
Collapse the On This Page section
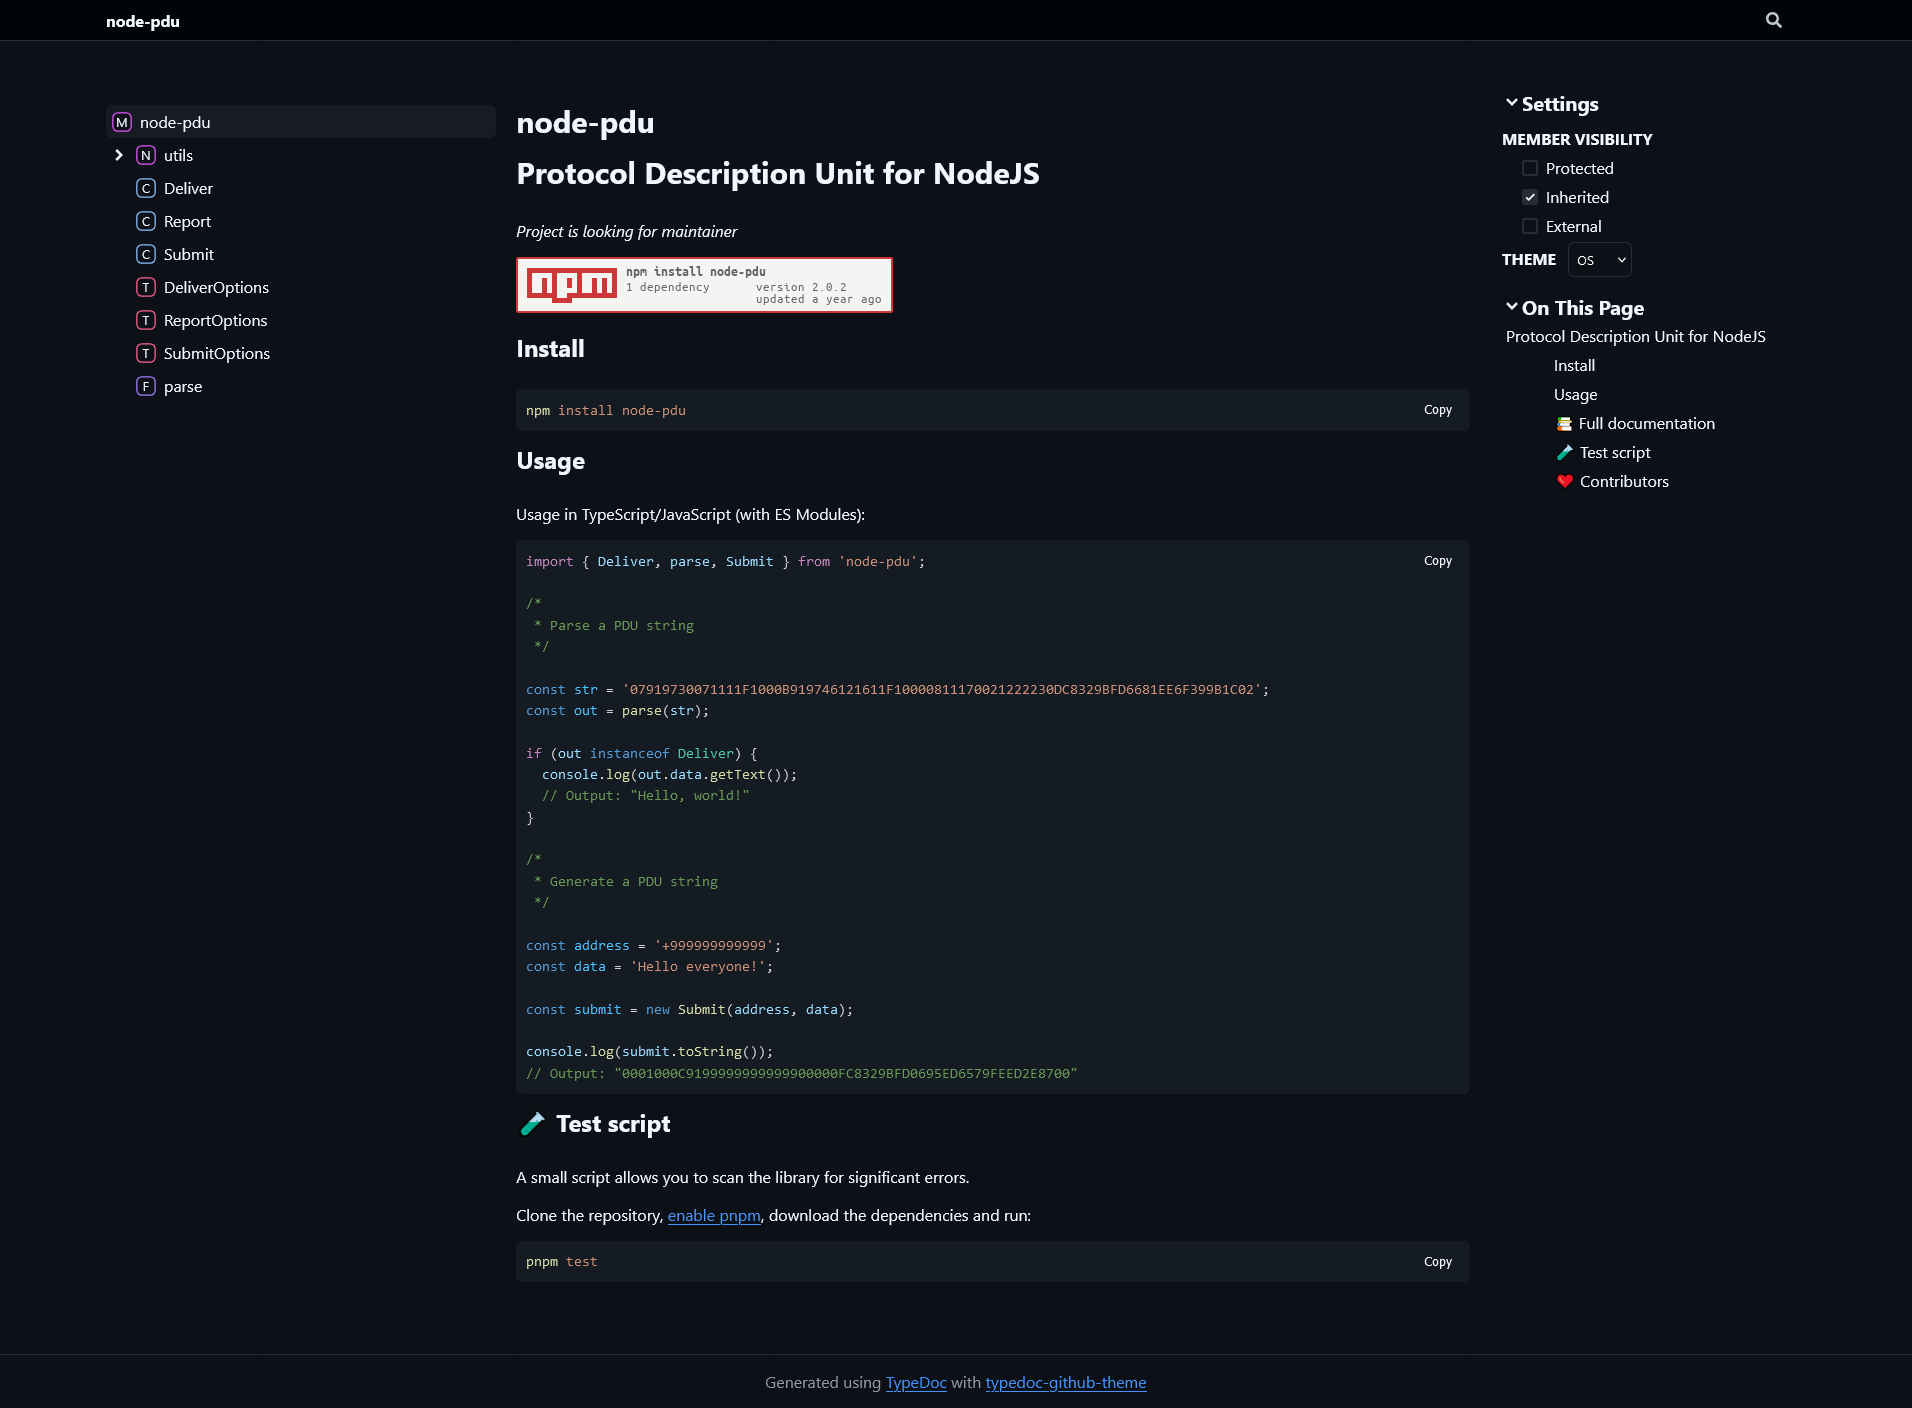1575,308
